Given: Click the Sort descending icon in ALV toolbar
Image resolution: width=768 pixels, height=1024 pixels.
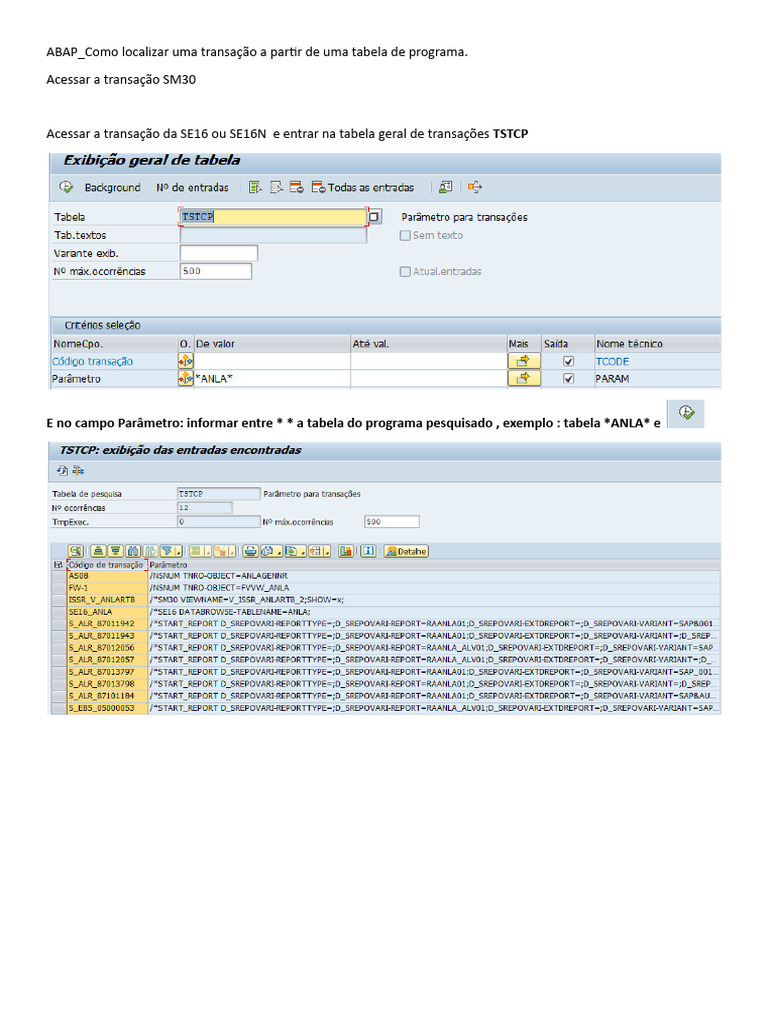Looking at the screenshot, I should pos(116,551).
